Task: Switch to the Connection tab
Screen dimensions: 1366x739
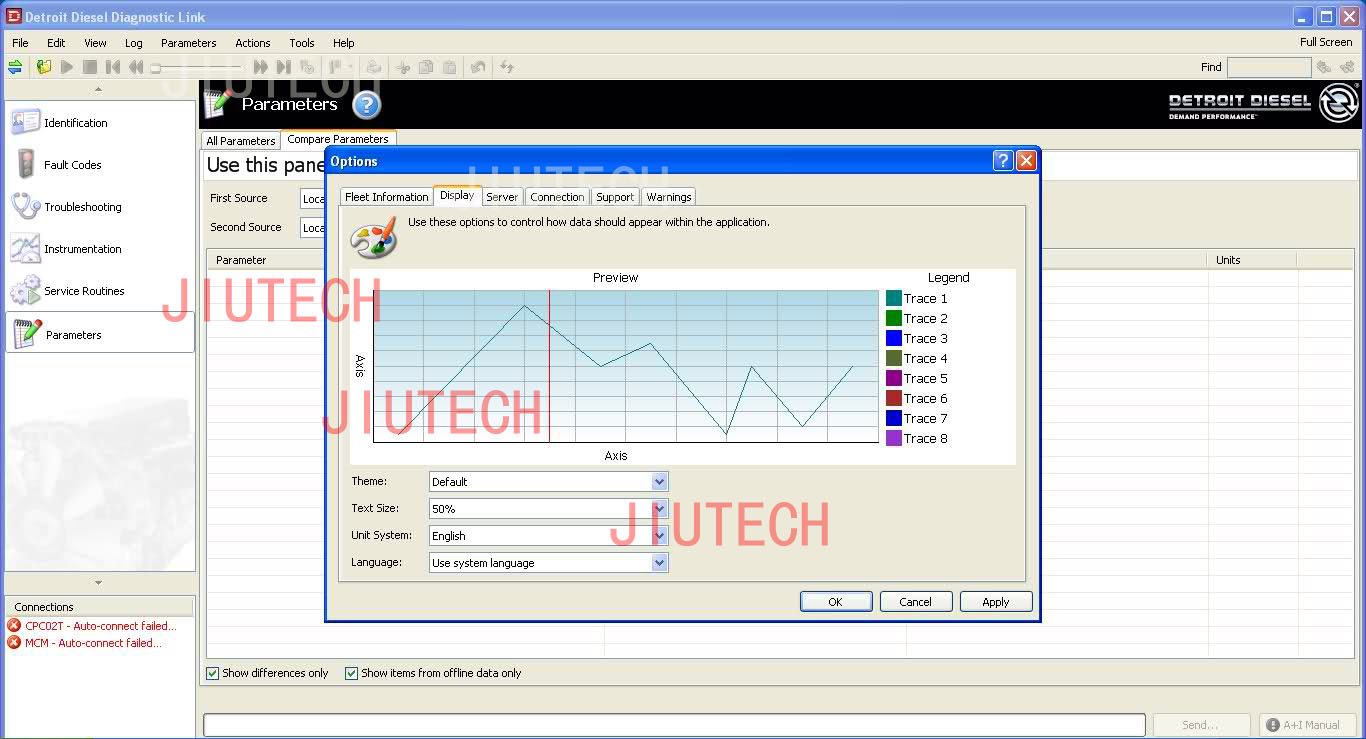Action: click(557, 197)
